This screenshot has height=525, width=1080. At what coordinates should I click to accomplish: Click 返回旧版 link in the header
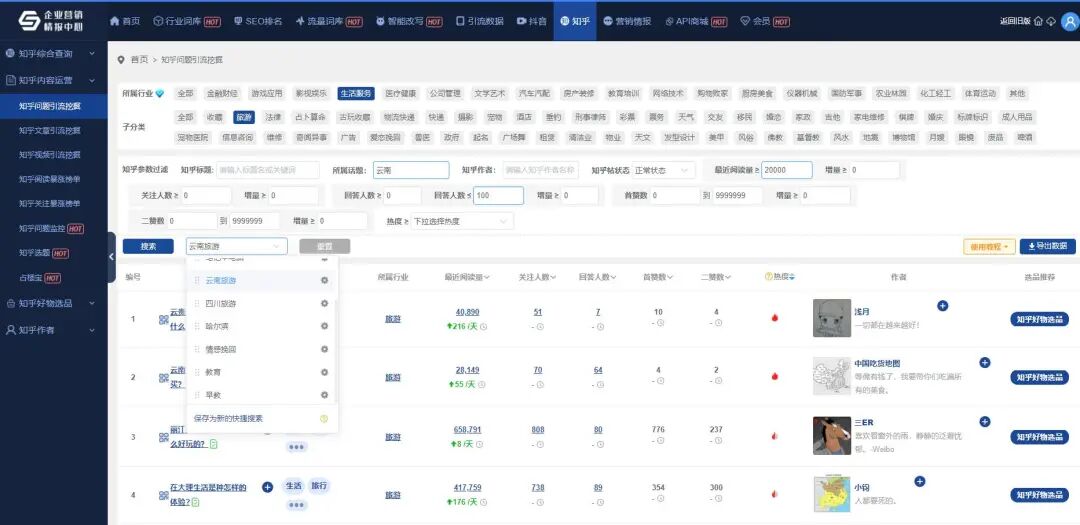[1015, 21]
